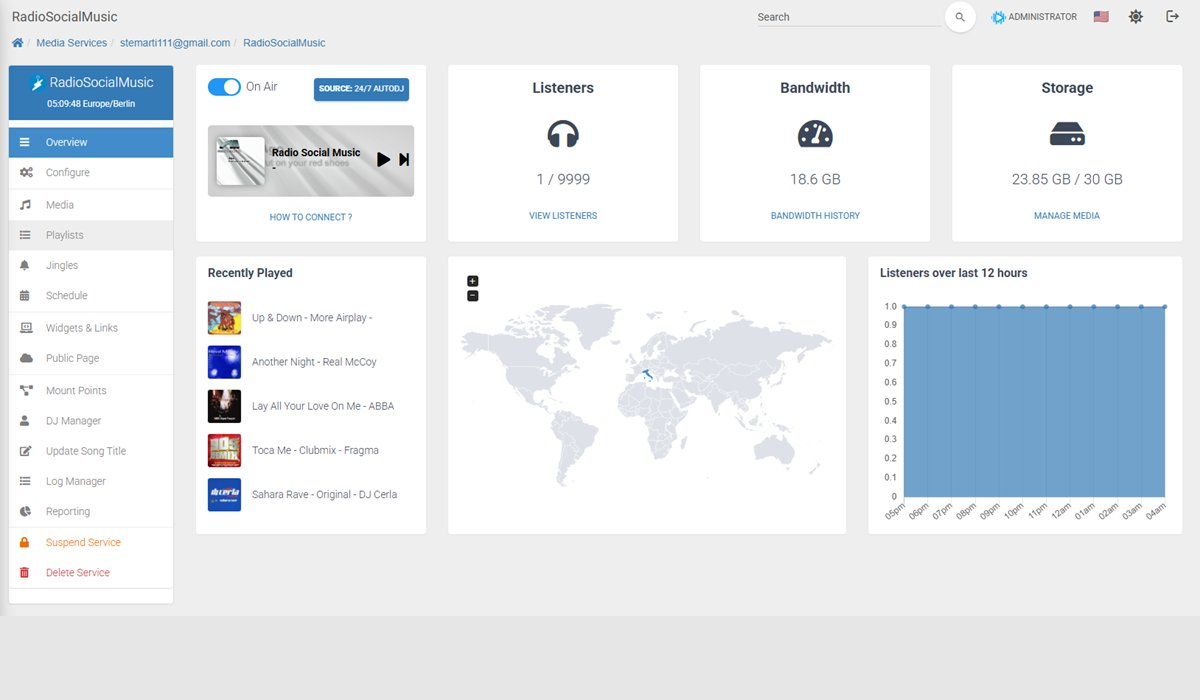Click Toca Me album thumbnail
This screenshot has height=700, width=1200.
[x=224, y=450]
